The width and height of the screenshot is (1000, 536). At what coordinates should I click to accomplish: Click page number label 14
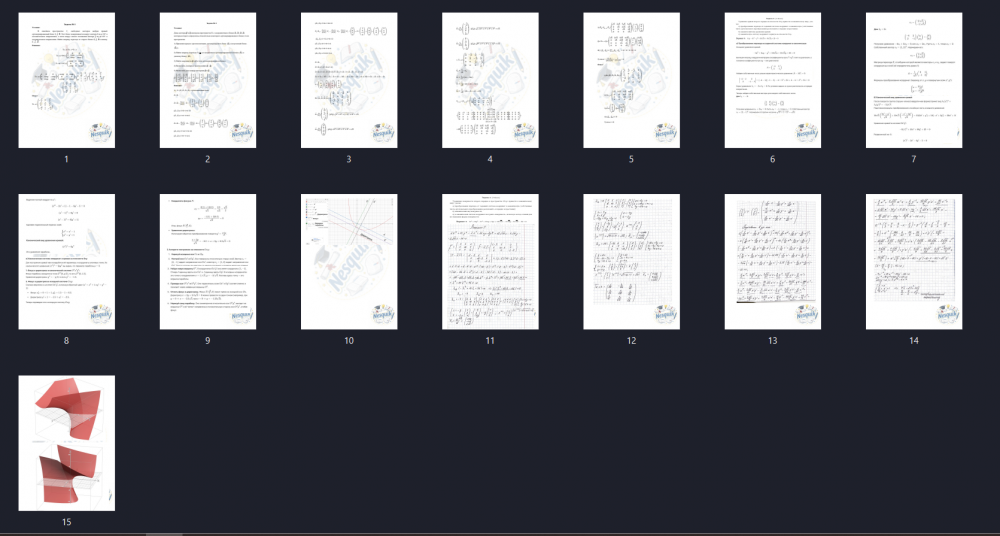(914, 341)
